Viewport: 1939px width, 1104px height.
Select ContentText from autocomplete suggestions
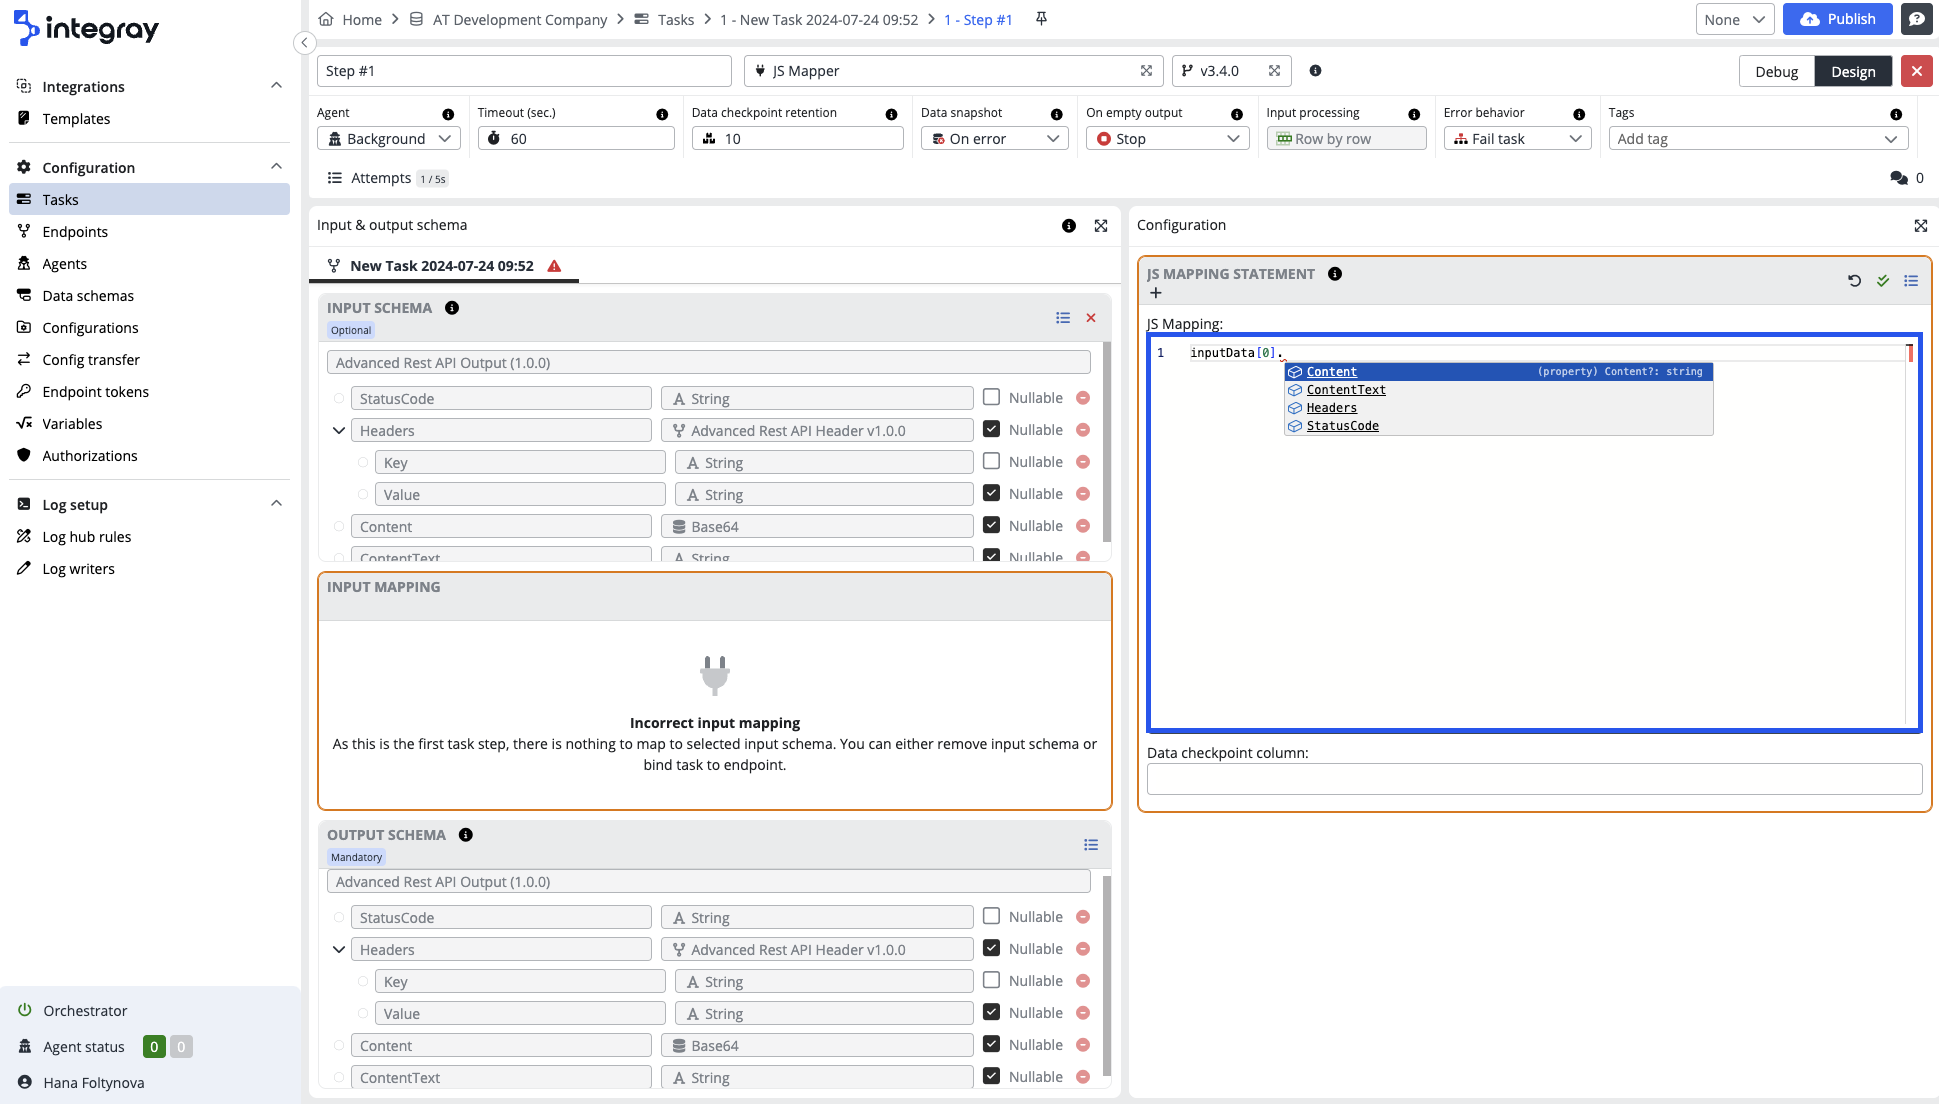(x=1346, y=390)
